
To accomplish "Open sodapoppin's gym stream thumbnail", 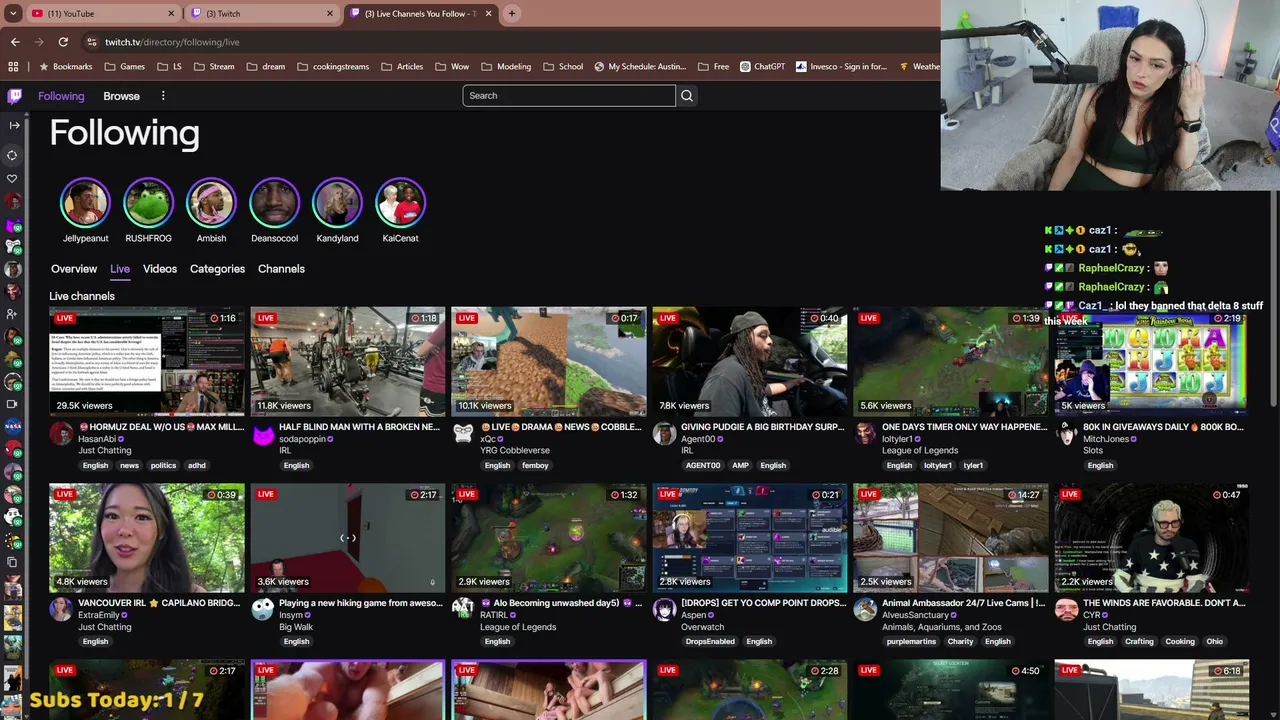I will pos(348,361).
